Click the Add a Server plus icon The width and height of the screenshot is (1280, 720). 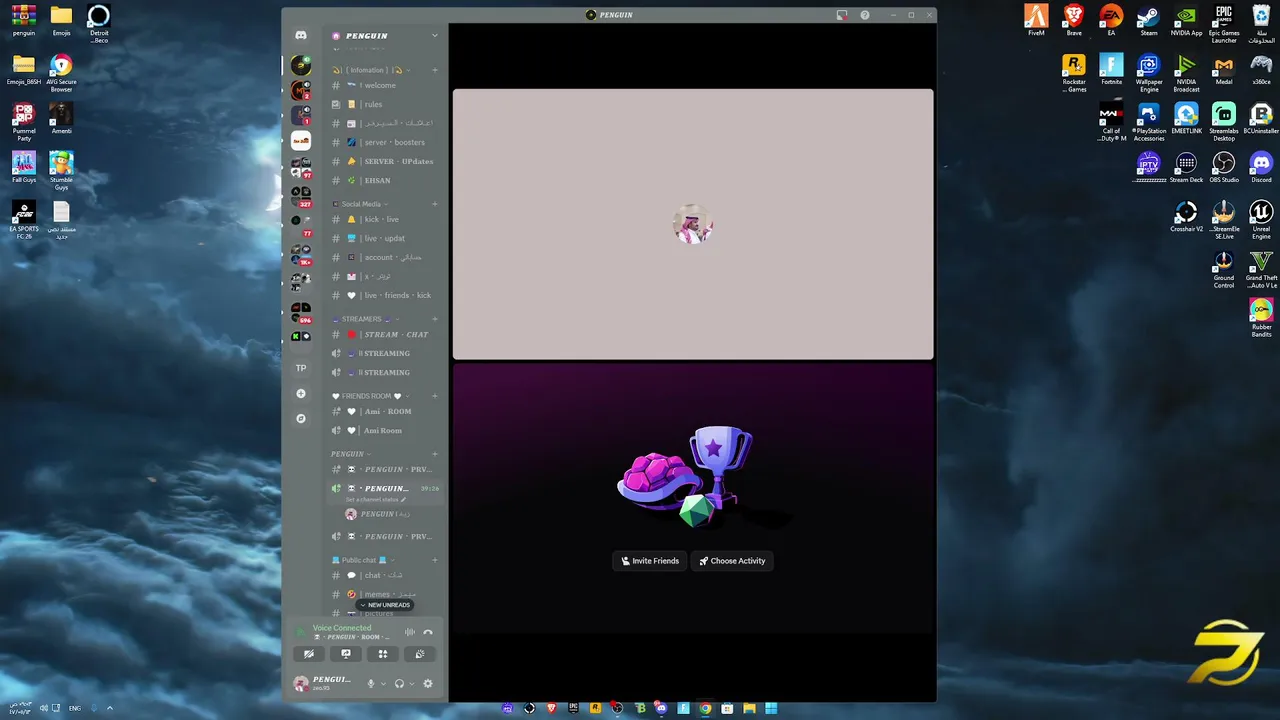(301, 393)
